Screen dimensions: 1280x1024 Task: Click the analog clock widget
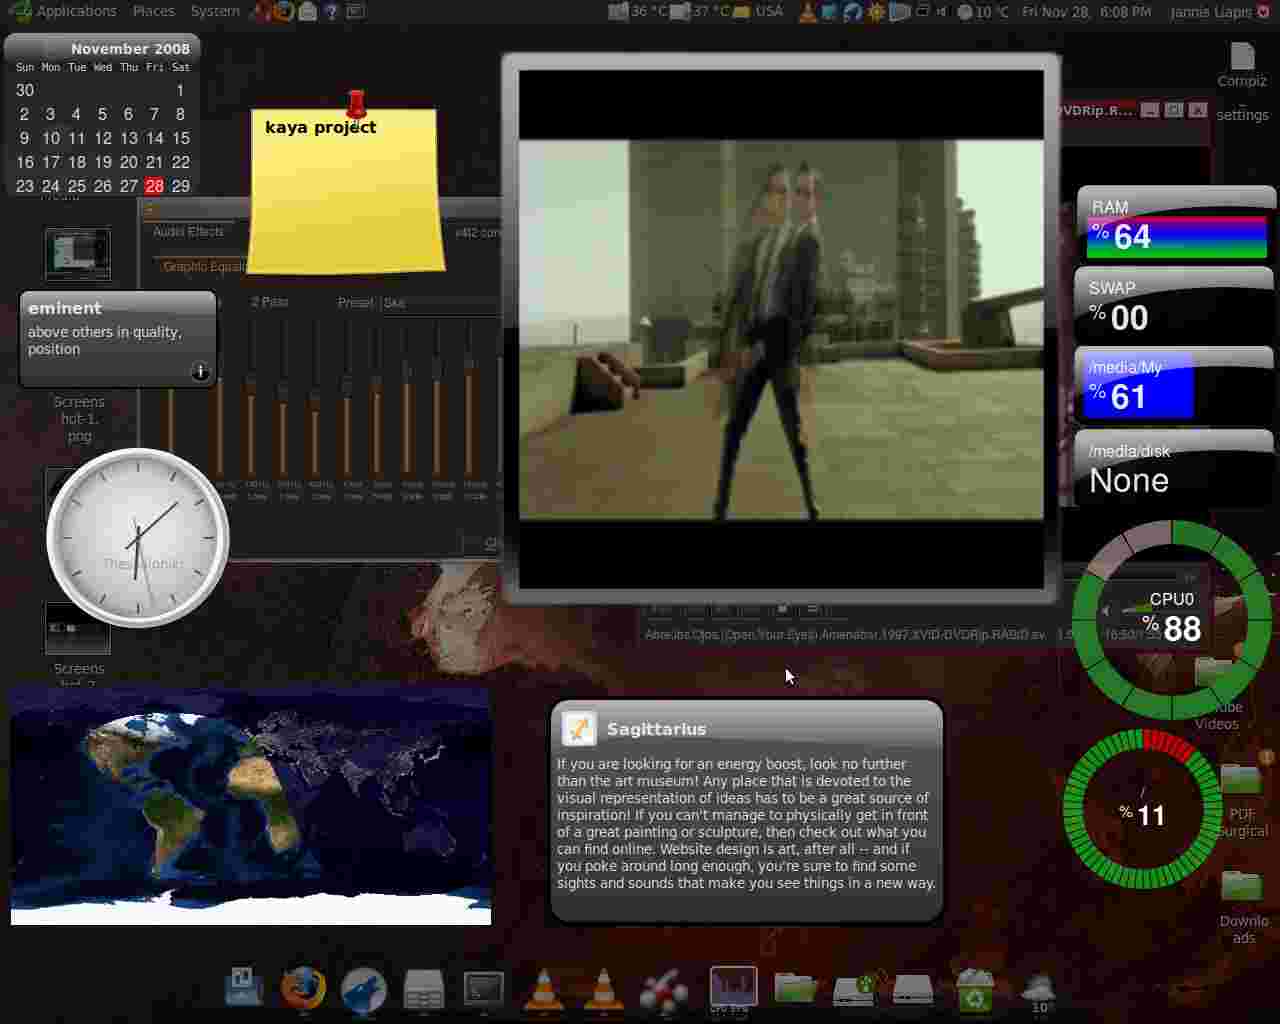click(x=138, y=538)
